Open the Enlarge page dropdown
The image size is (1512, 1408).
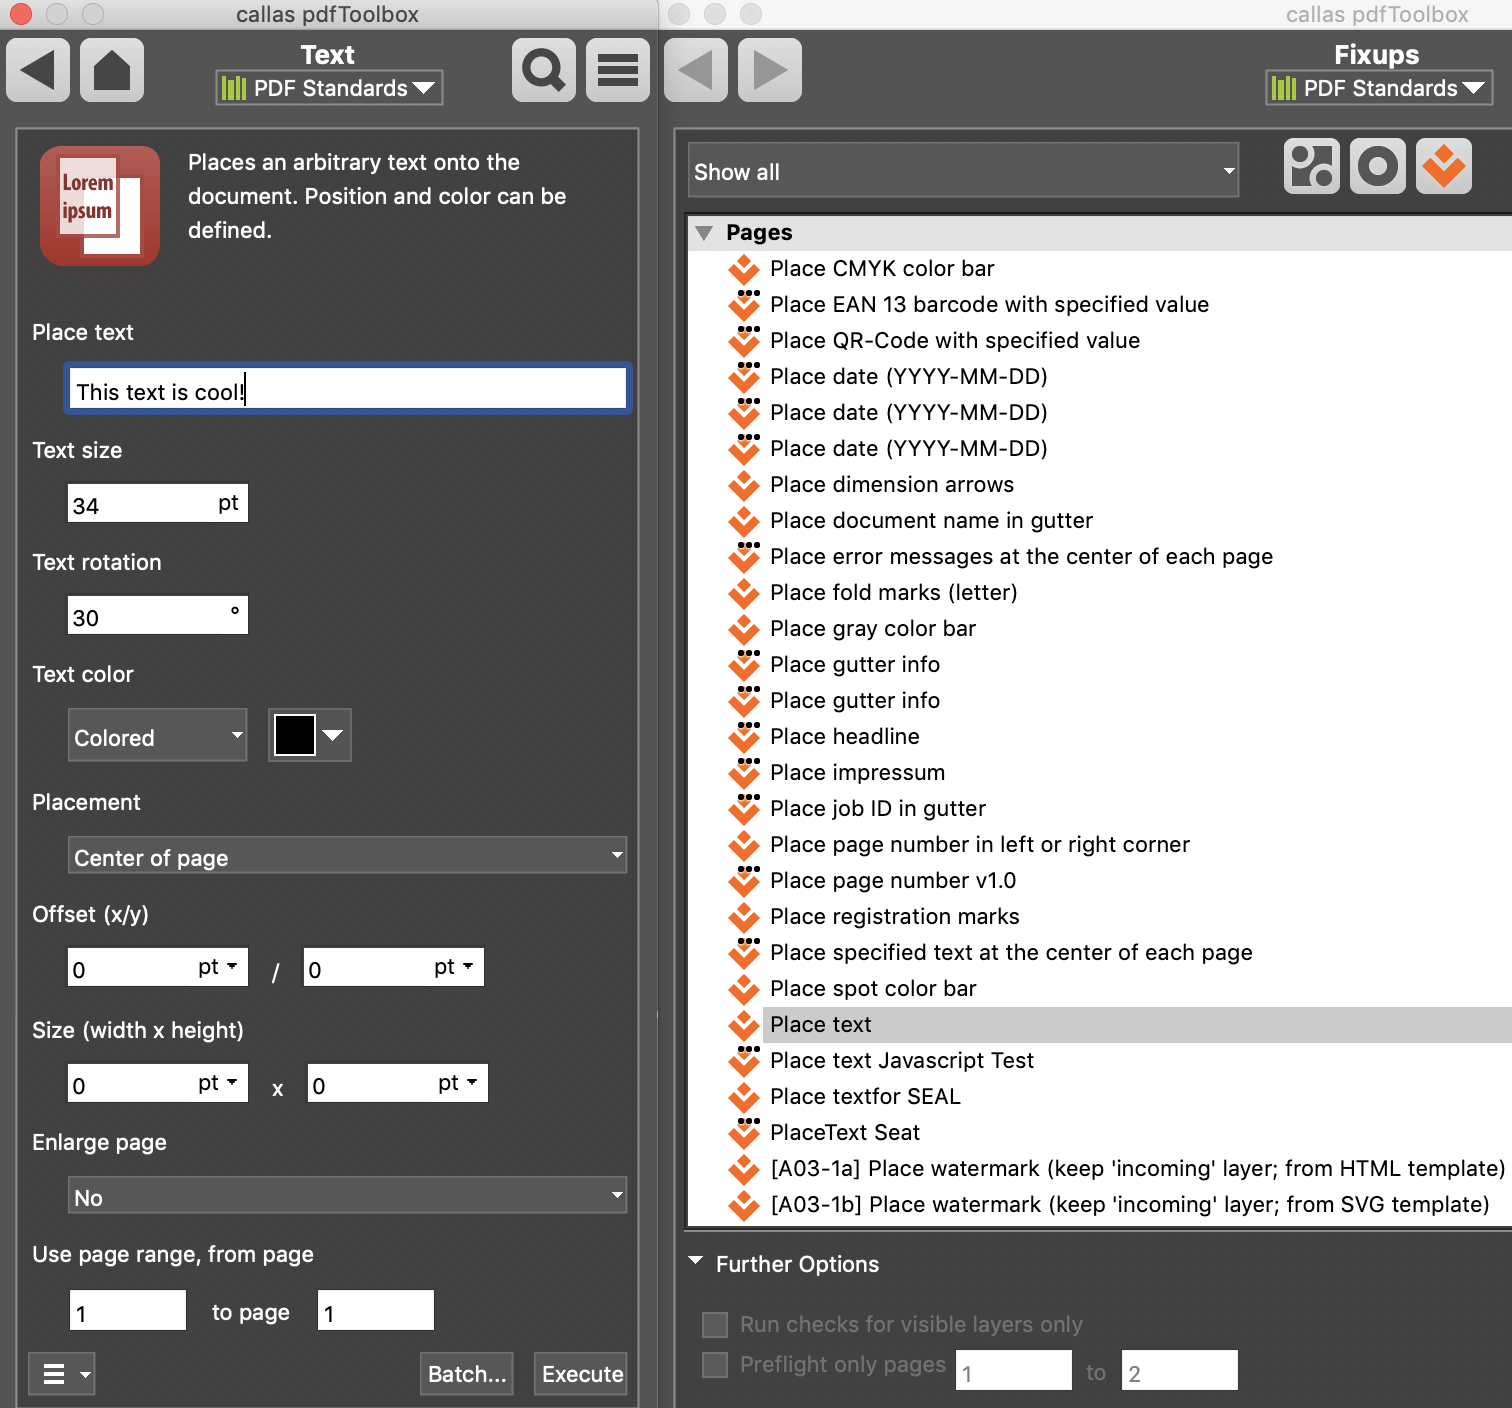347,1196
